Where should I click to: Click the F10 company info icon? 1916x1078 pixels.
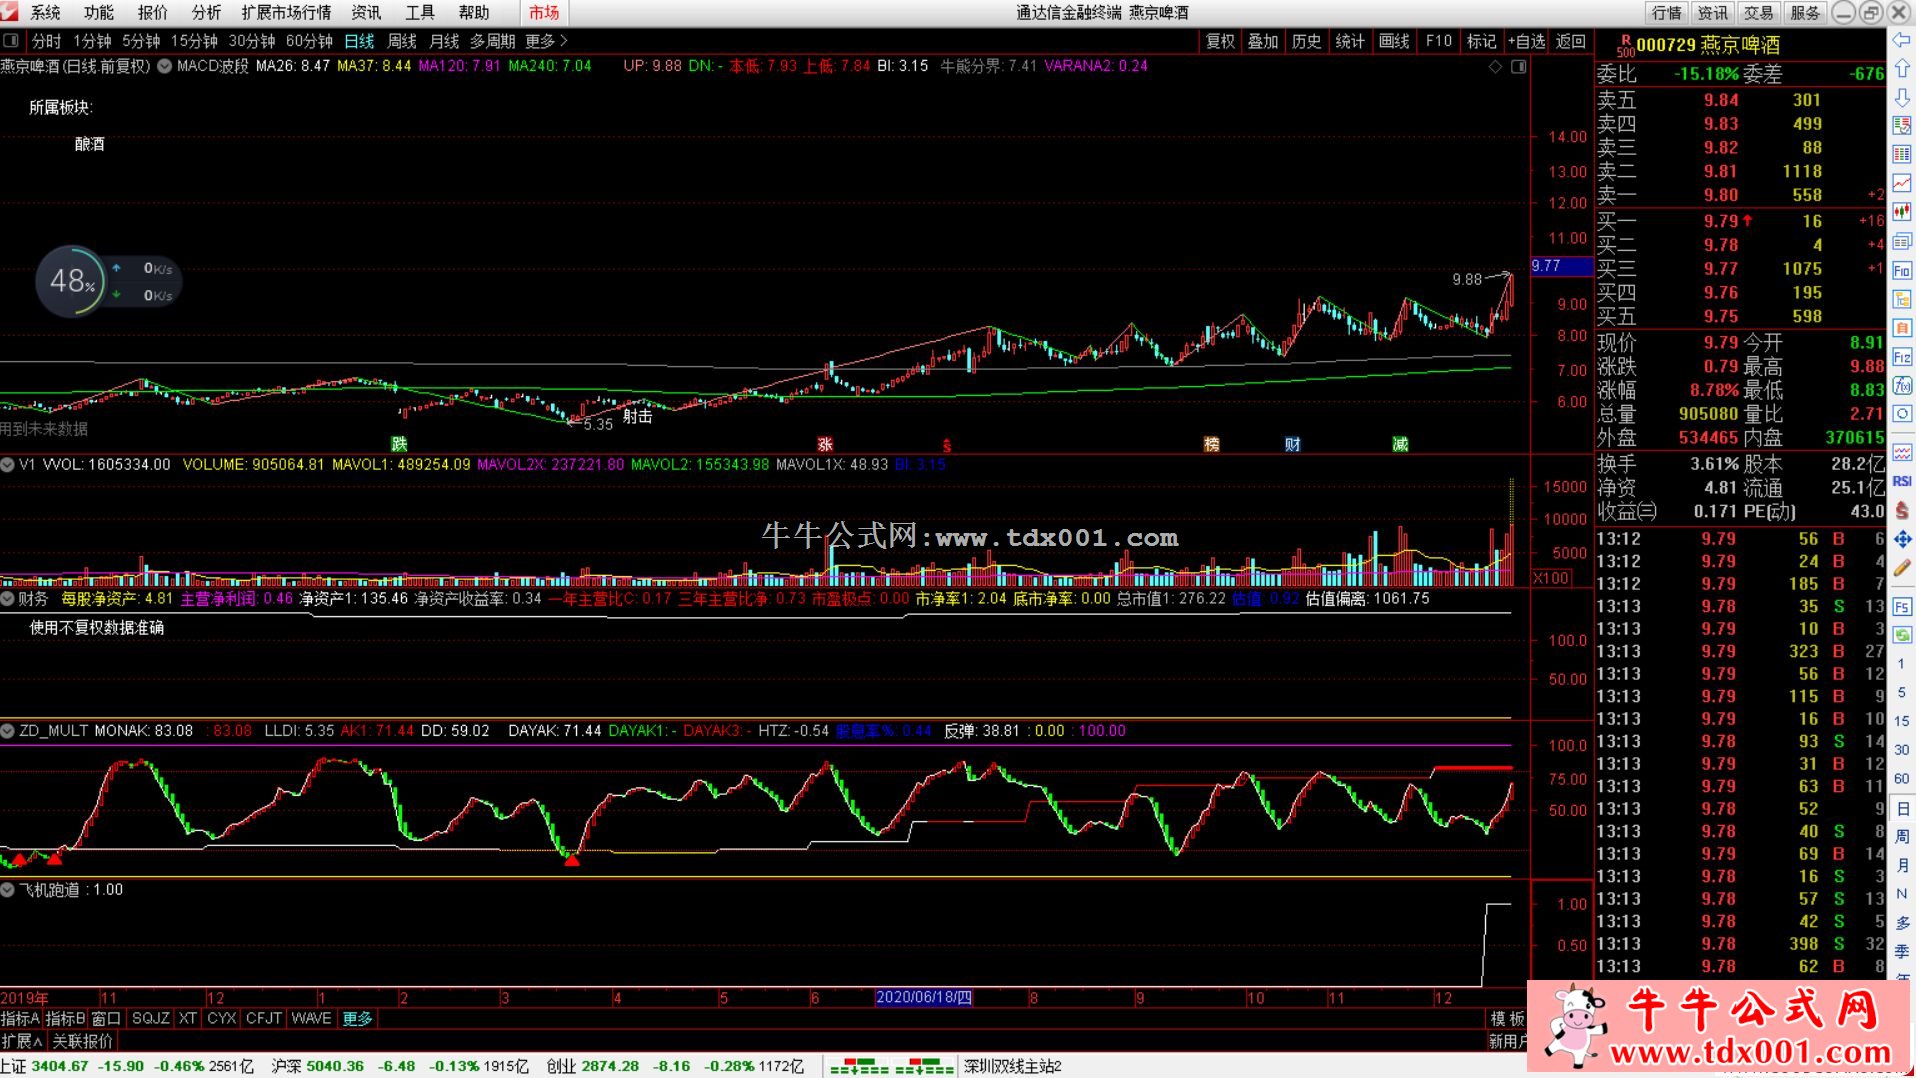pos(1902,271)
